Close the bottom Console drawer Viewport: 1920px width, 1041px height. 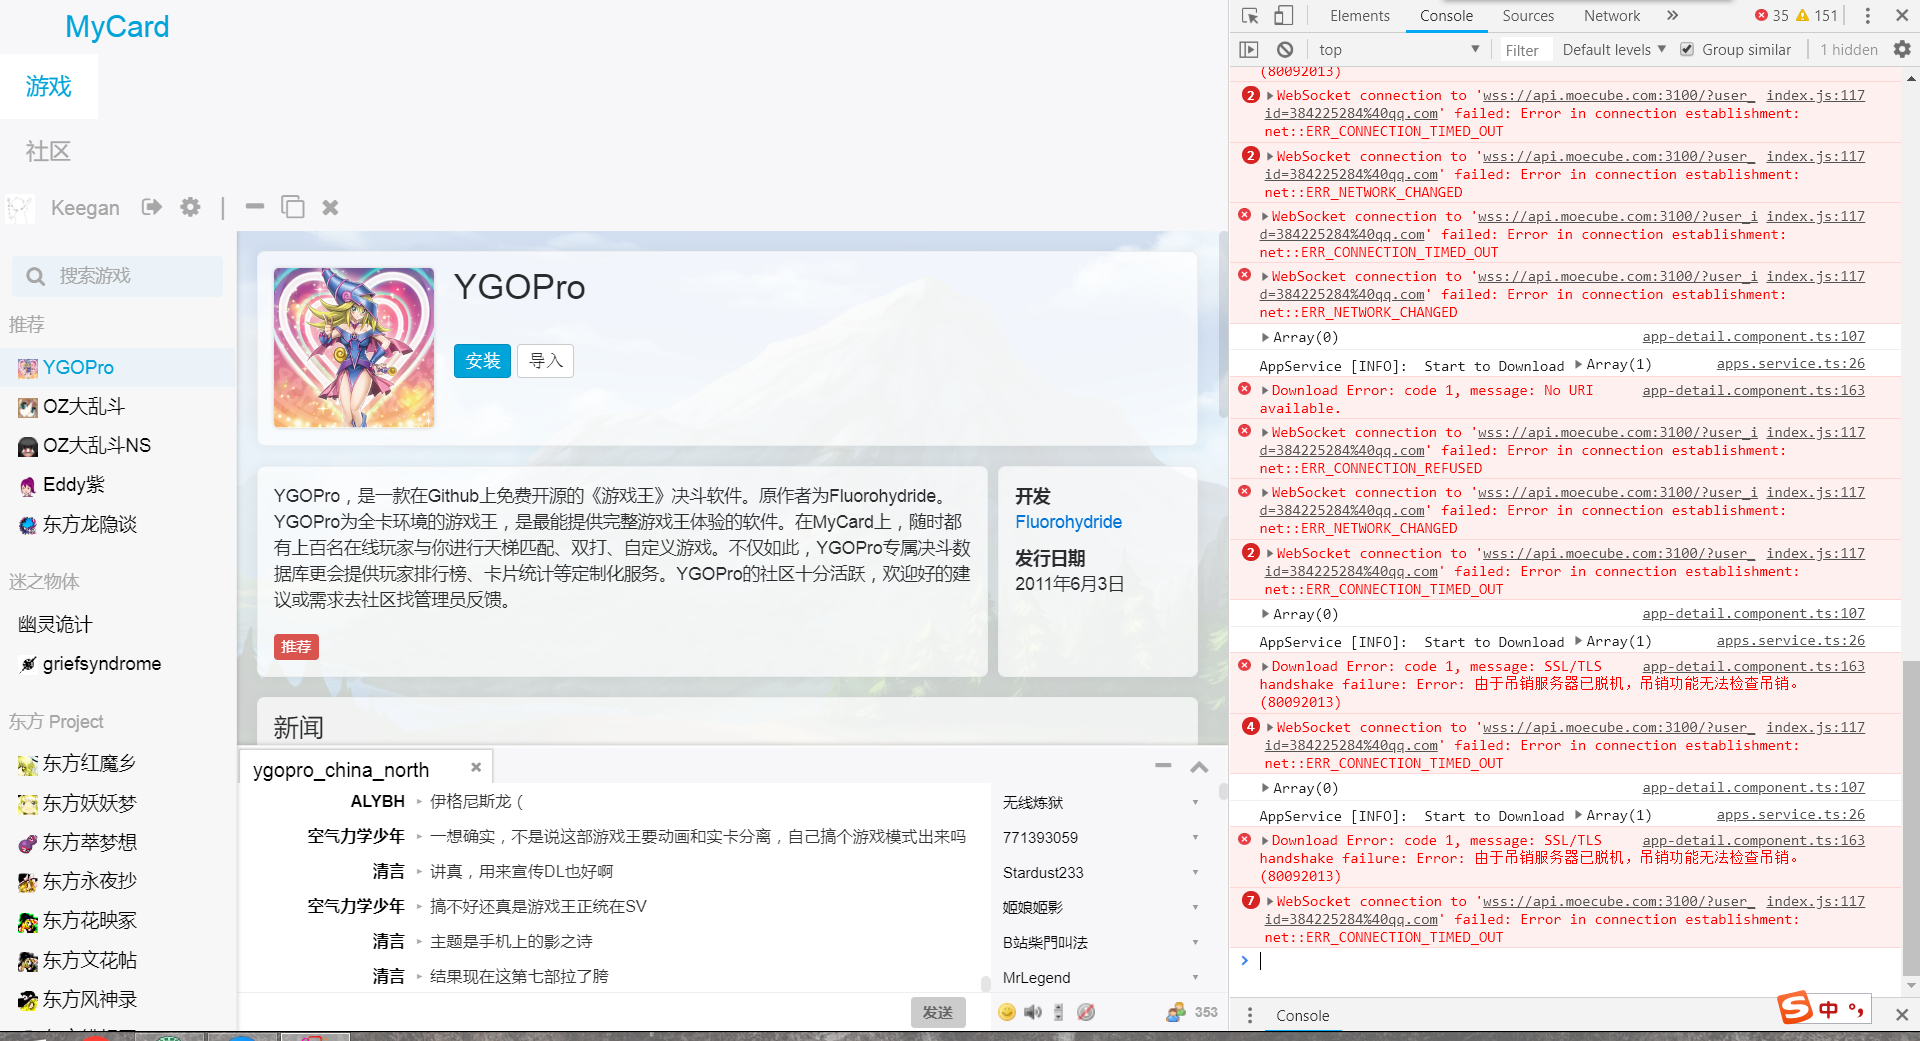point(1902,1015)
